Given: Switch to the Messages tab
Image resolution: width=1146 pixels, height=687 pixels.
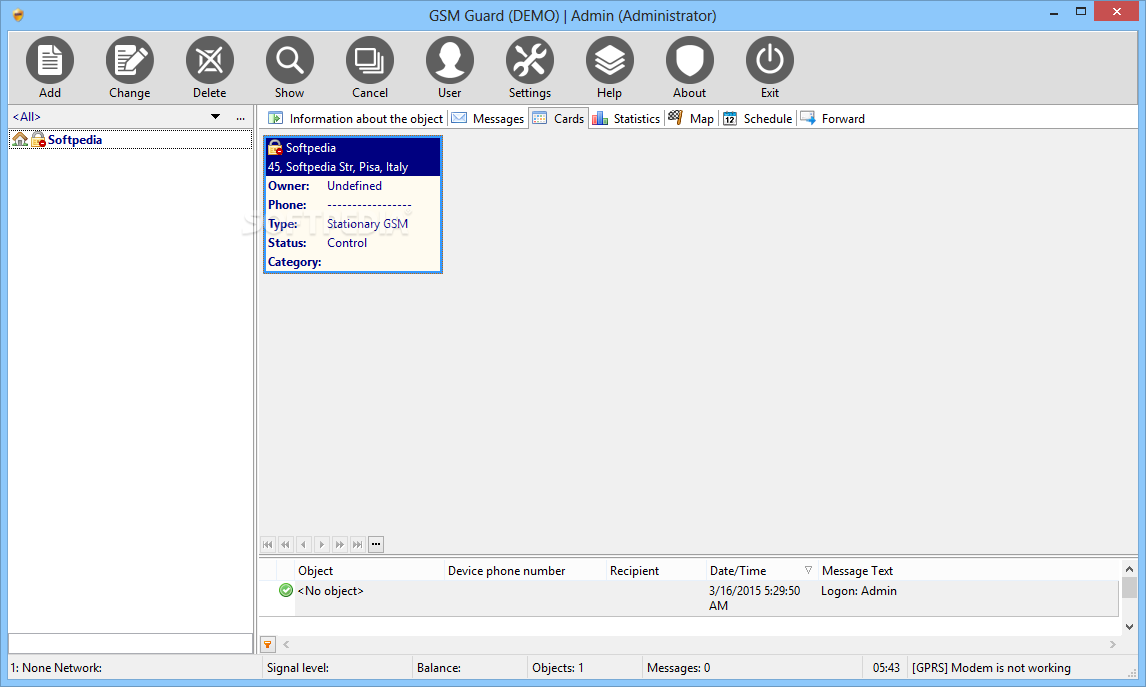Looking at the screenshot, I should point(487,118).
